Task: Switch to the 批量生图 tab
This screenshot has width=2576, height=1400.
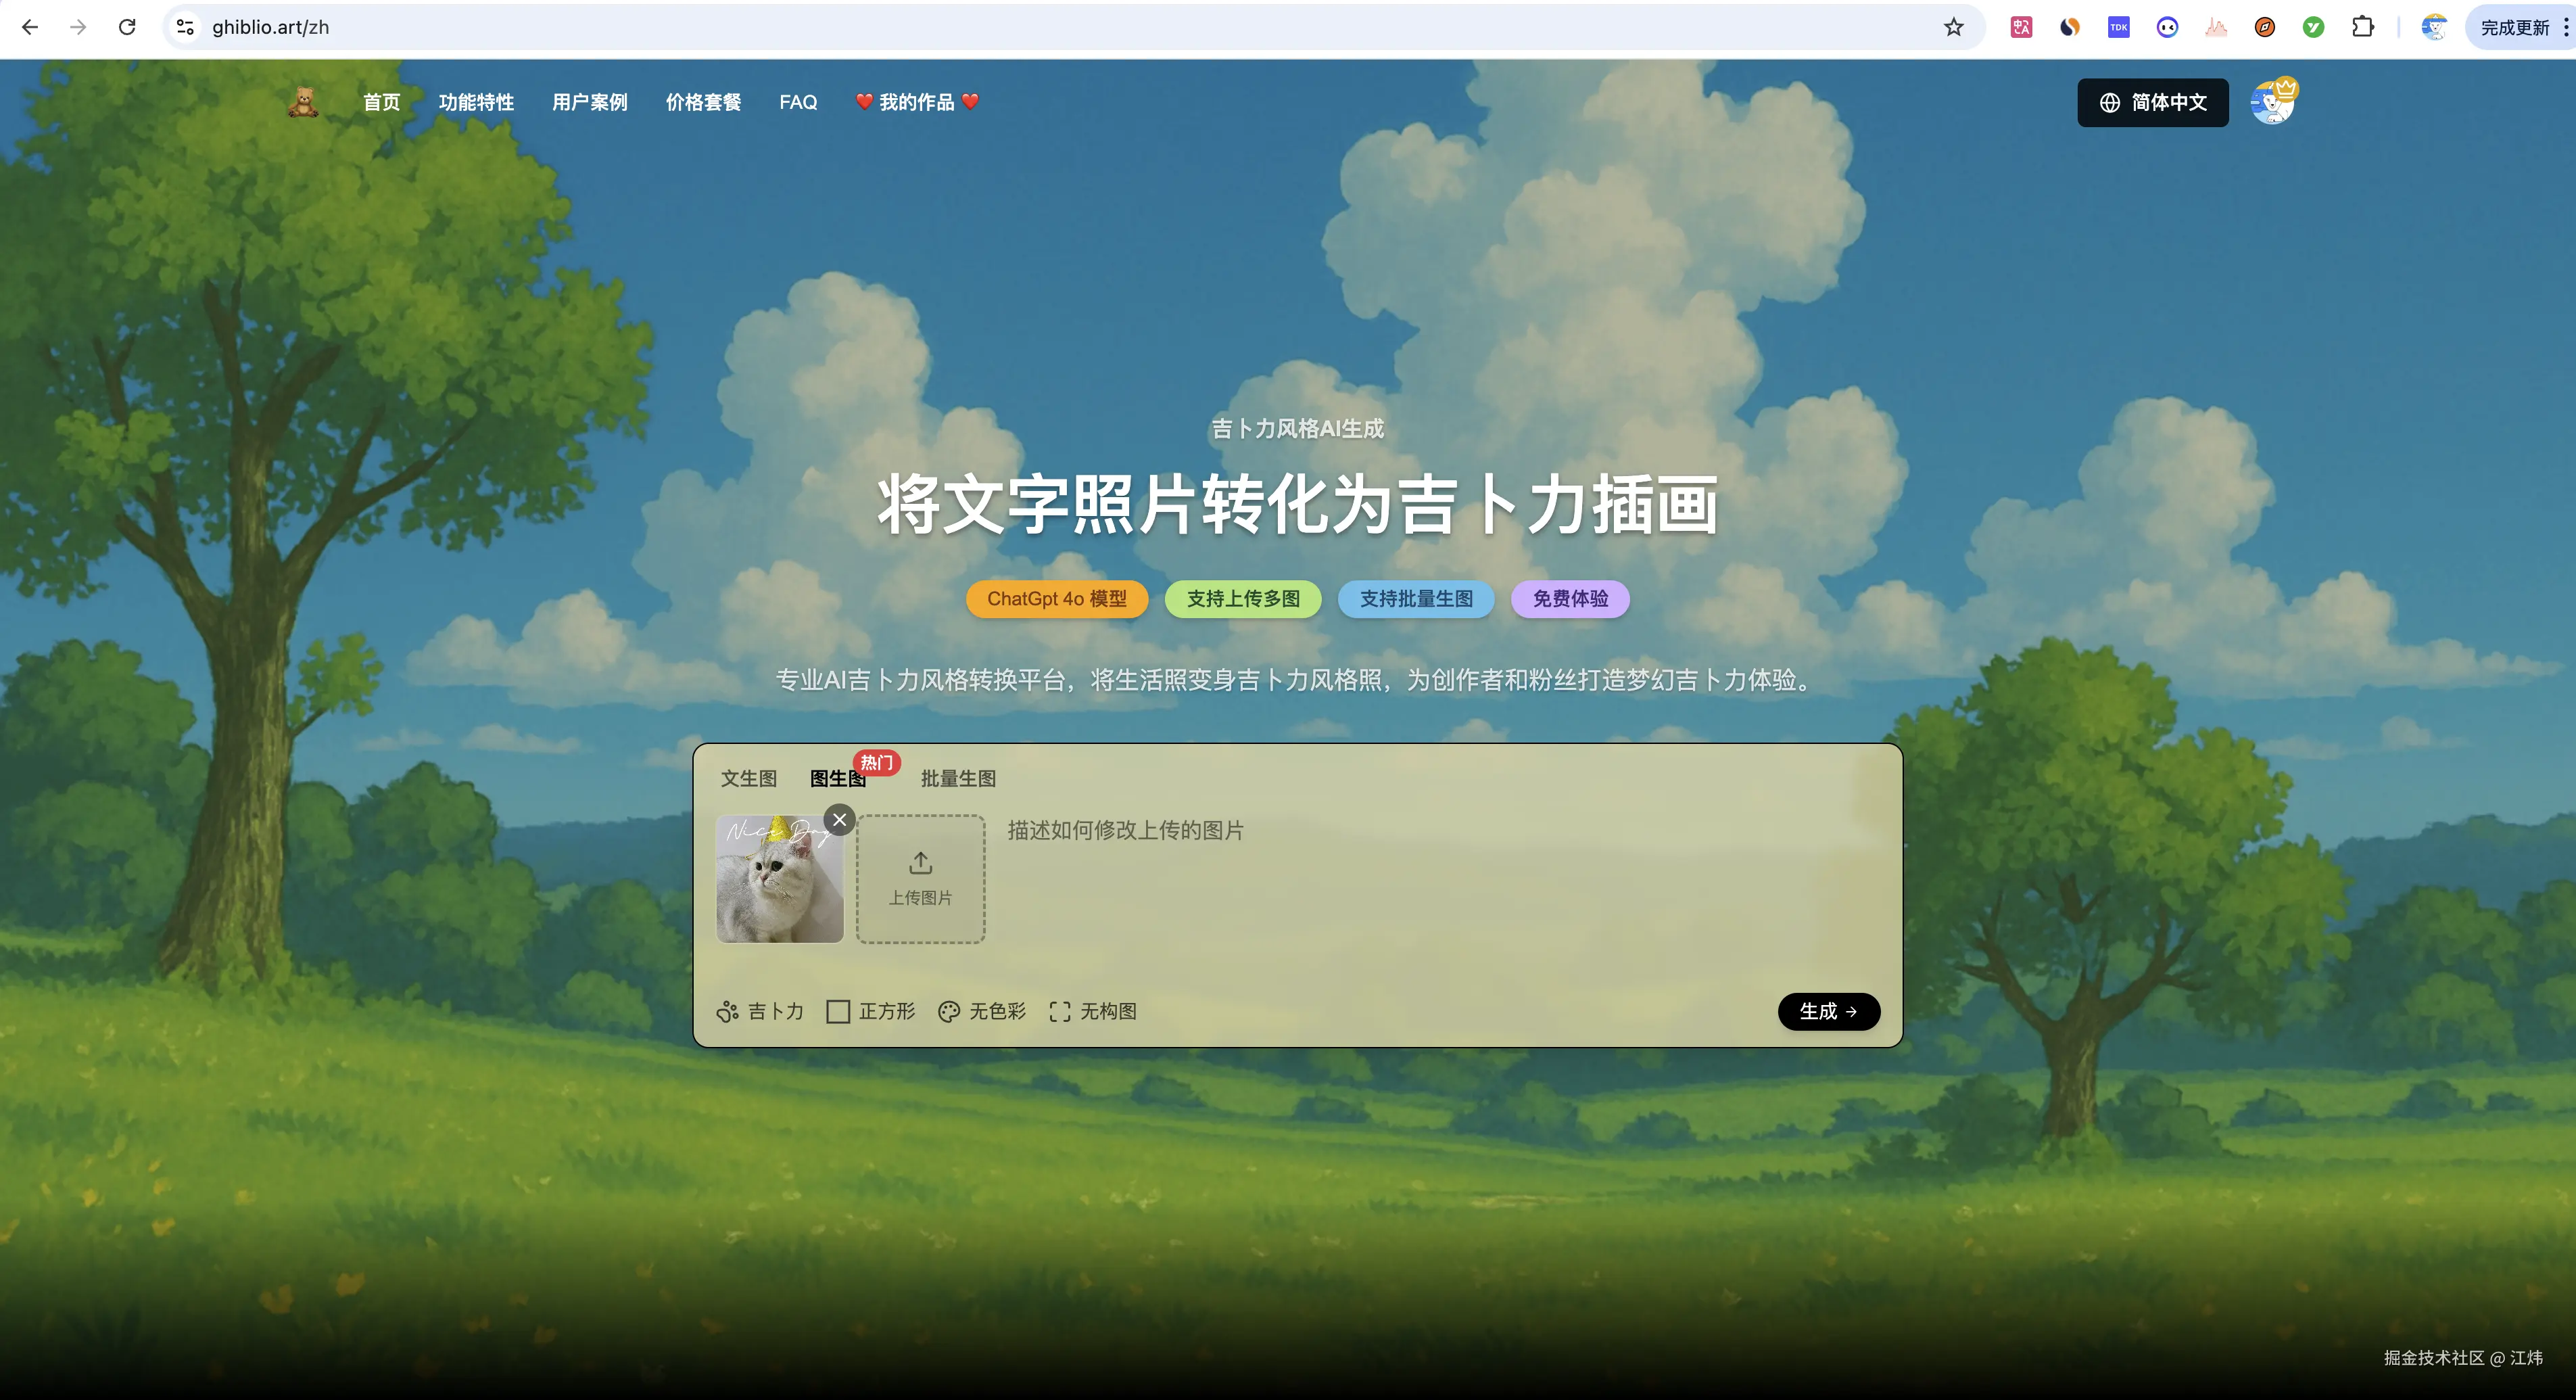Action: 957,778
